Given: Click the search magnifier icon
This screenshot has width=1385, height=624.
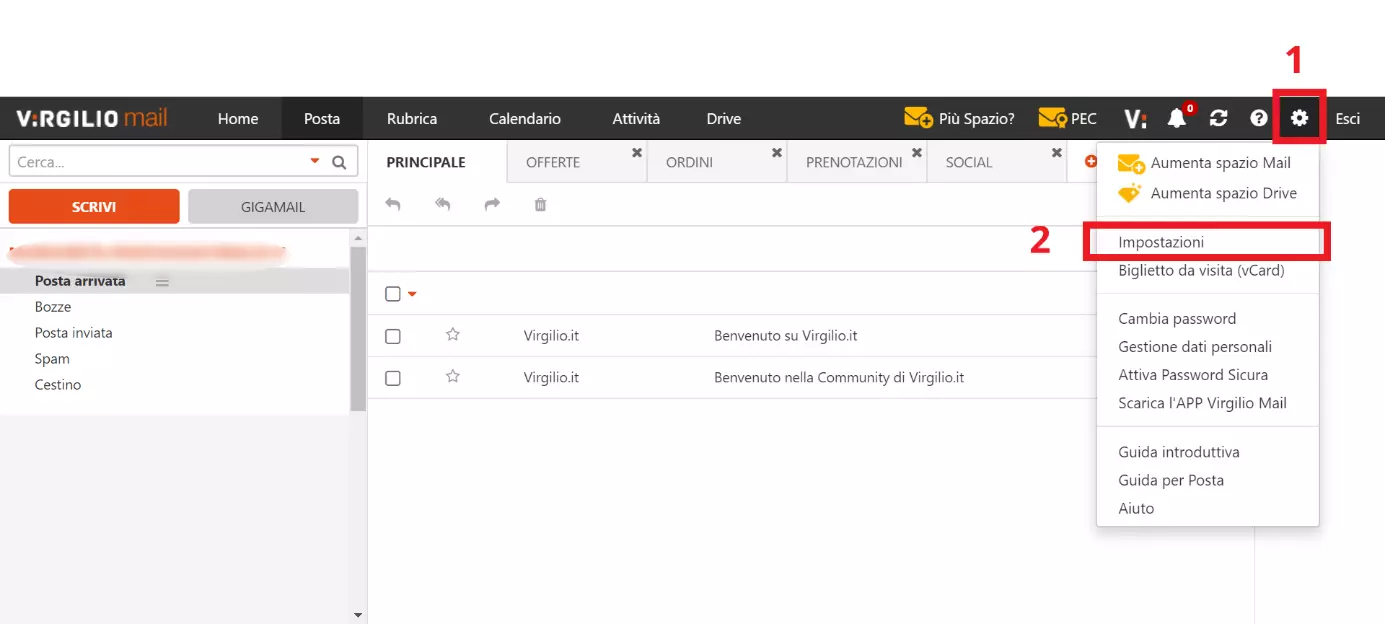Looking at the screenshot, I should 339,162.
